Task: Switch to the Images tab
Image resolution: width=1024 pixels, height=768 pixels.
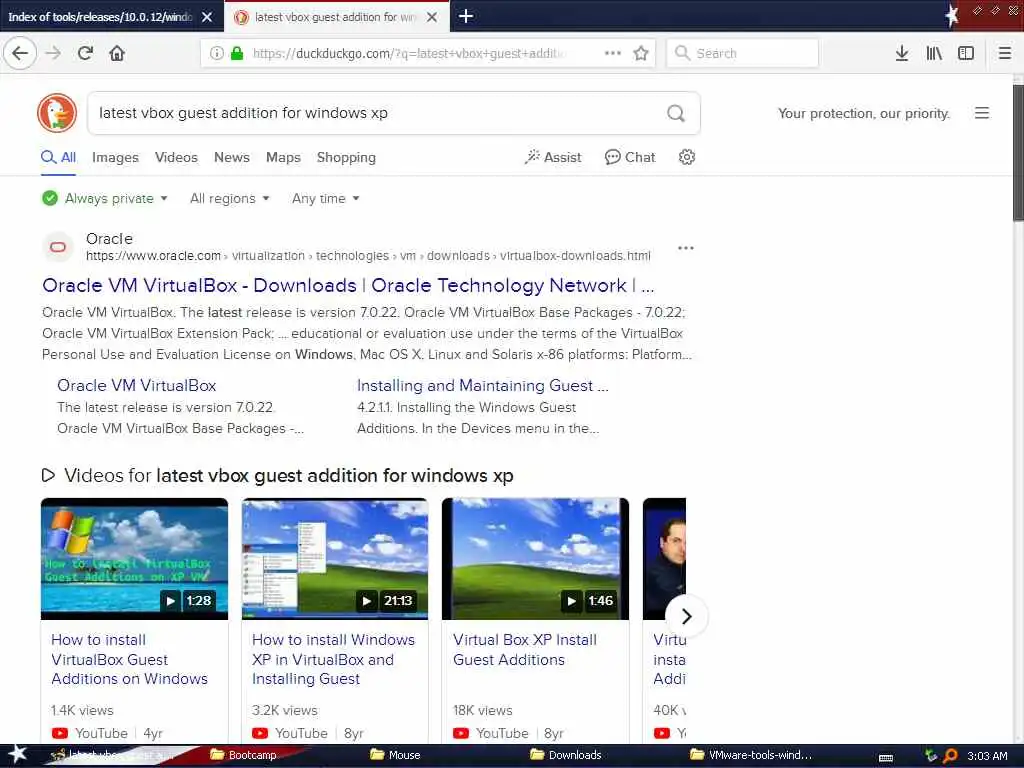Action: (x=115, y=157)
